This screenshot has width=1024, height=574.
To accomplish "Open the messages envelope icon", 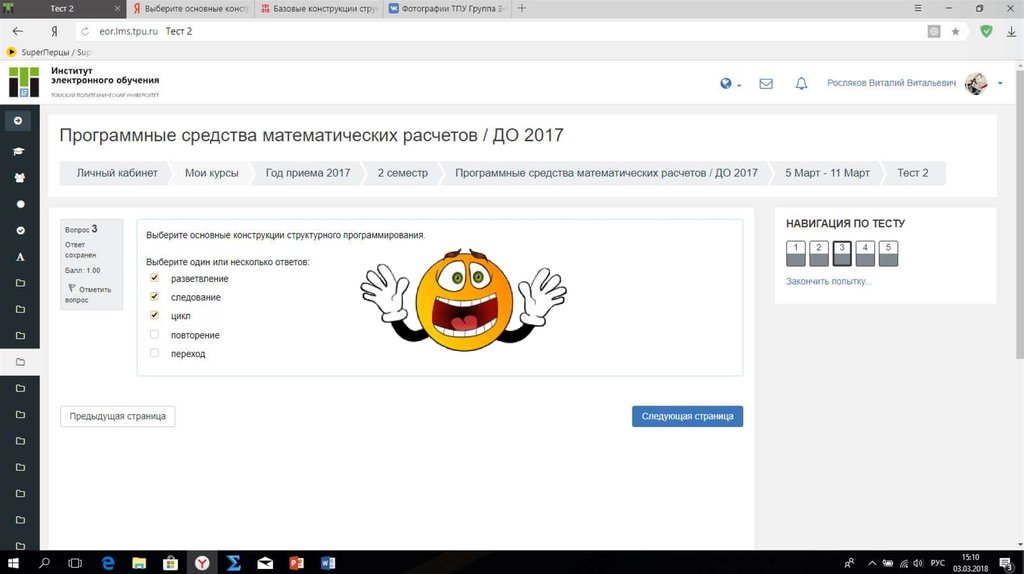I will click(x=766, y=84).
